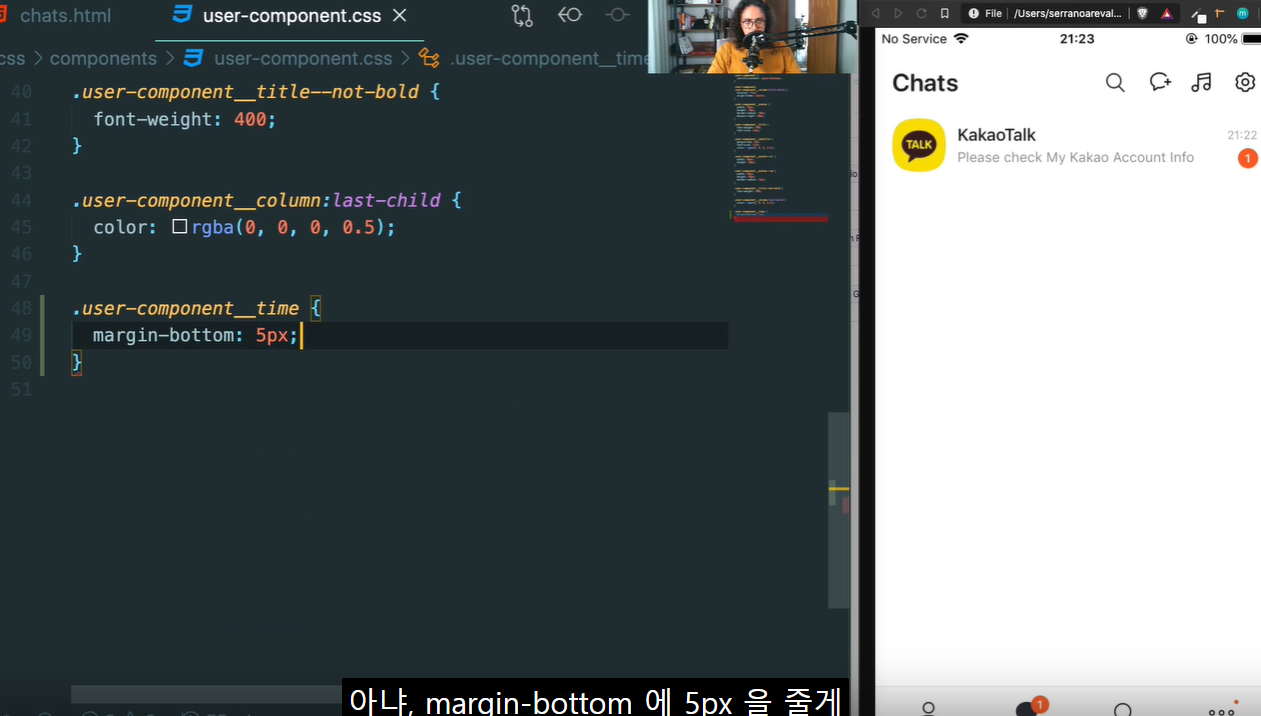Open the music note icon in Chats header
Viewport: 1261px width, 716px height.
(x=1202, y=83)
